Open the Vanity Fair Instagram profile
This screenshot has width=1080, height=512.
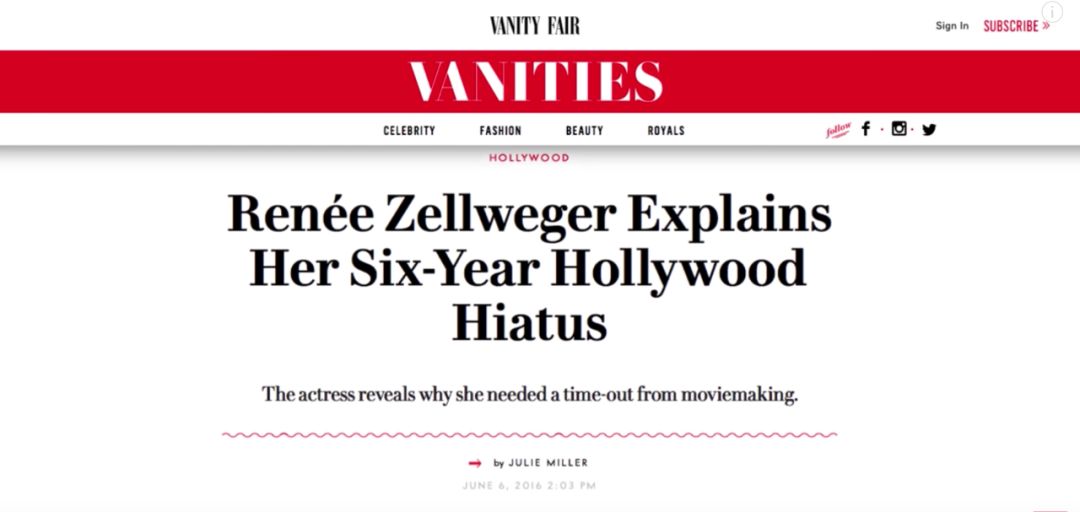coord(899,129)
